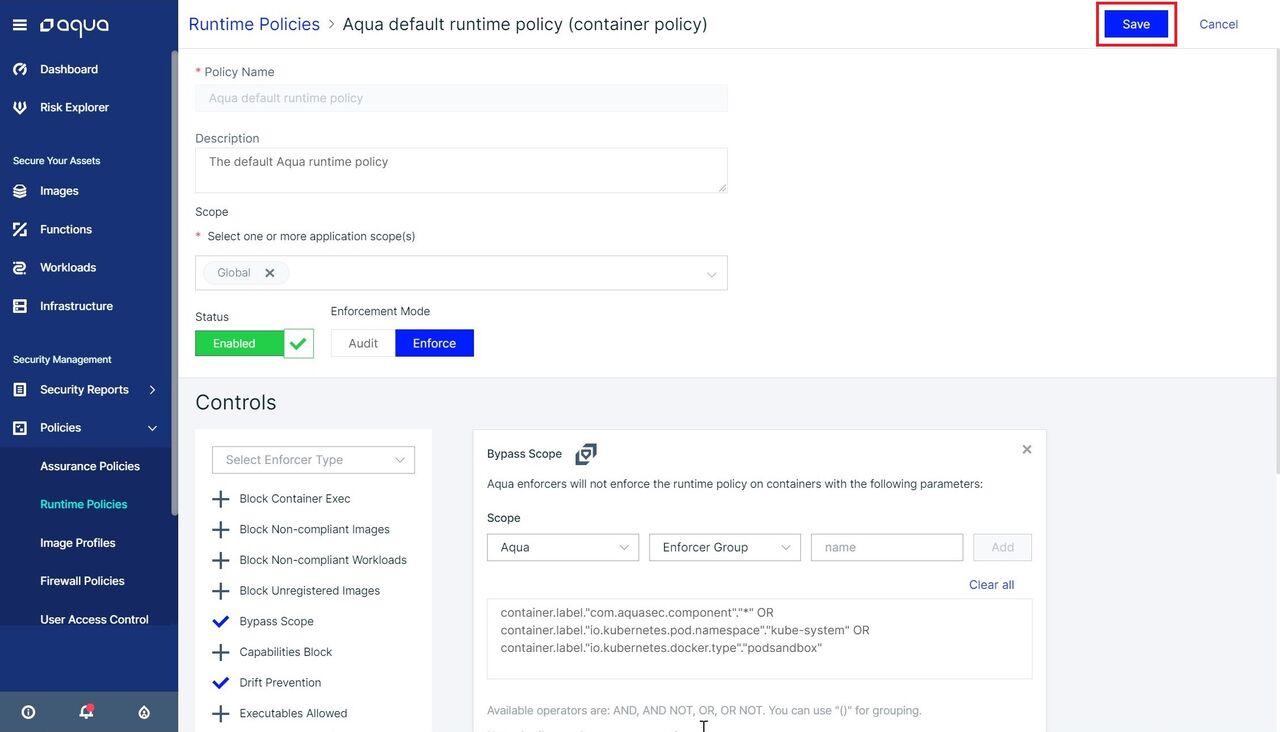The height and width of the screenshot is (732, 1280).
Task: Open the Aqua scope dropdown
Action: click(x=563, y=547)
